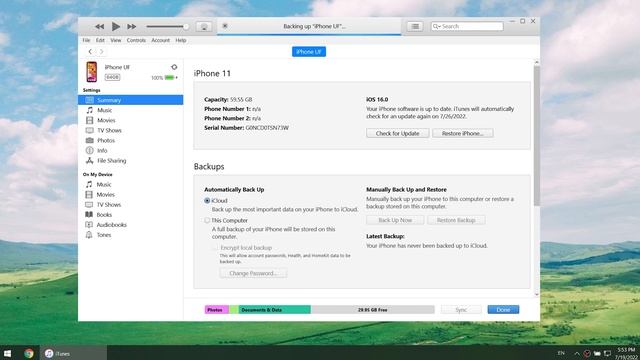This screenshot has width=640, height=360.
Task: Open the AirPlay output button
Action: (204, 27)
